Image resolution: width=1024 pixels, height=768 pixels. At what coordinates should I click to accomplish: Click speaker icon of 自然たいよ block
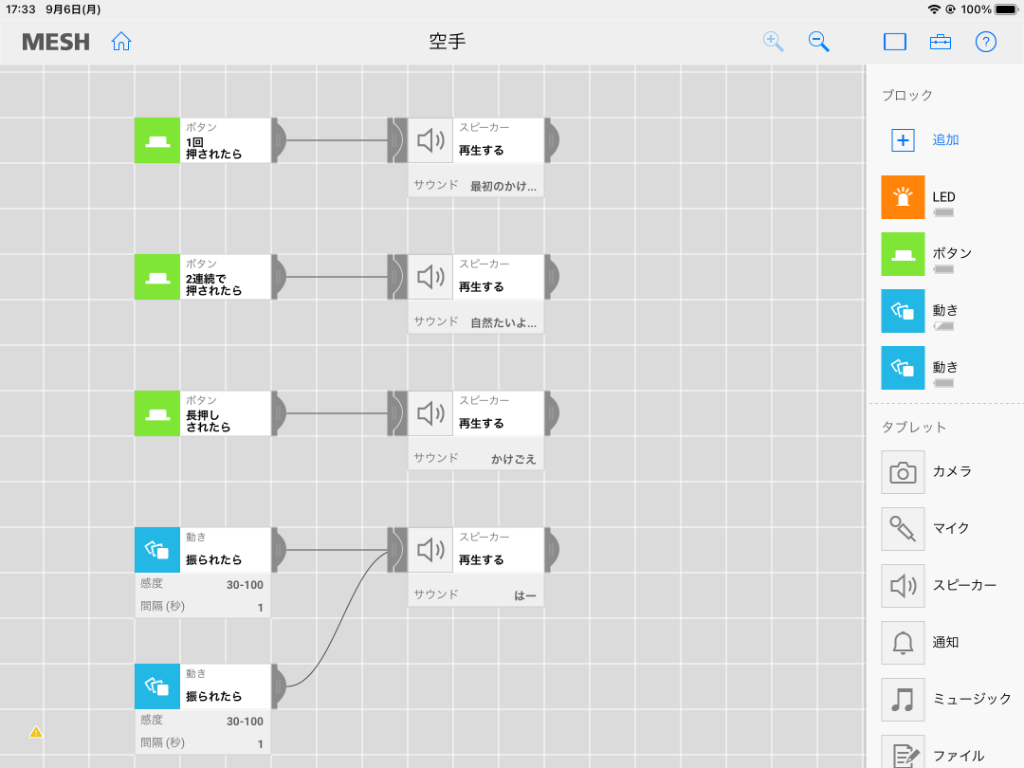click(430, 277)
